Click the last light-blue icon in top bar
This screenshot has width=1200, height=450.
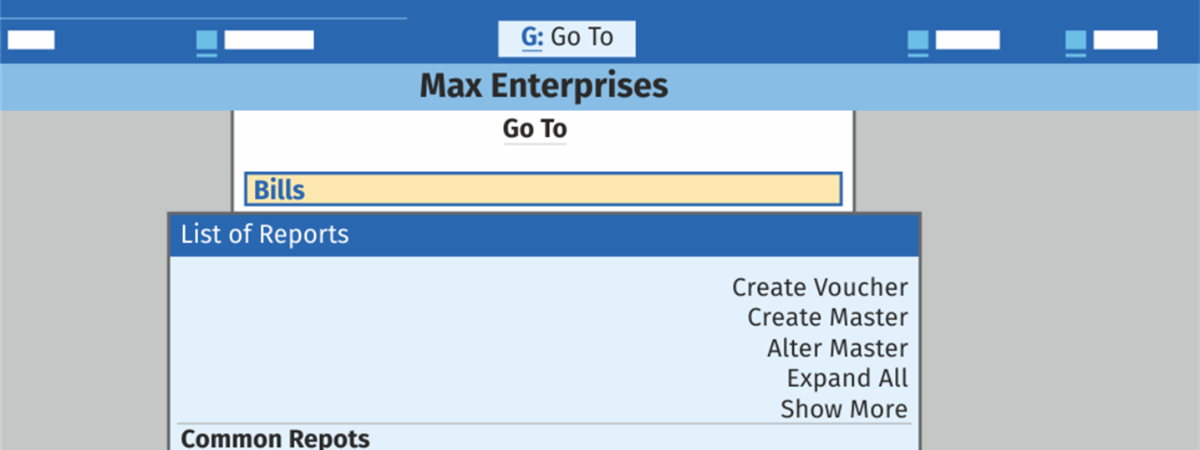pyautogui.click(x=1076, y=42)
